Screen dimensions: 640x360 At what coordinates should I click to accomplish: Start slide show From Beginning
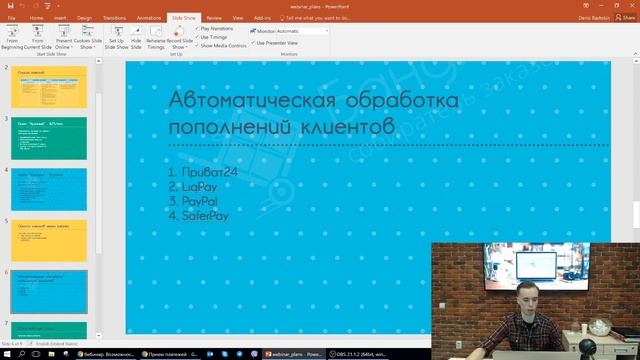coord(12,37)
